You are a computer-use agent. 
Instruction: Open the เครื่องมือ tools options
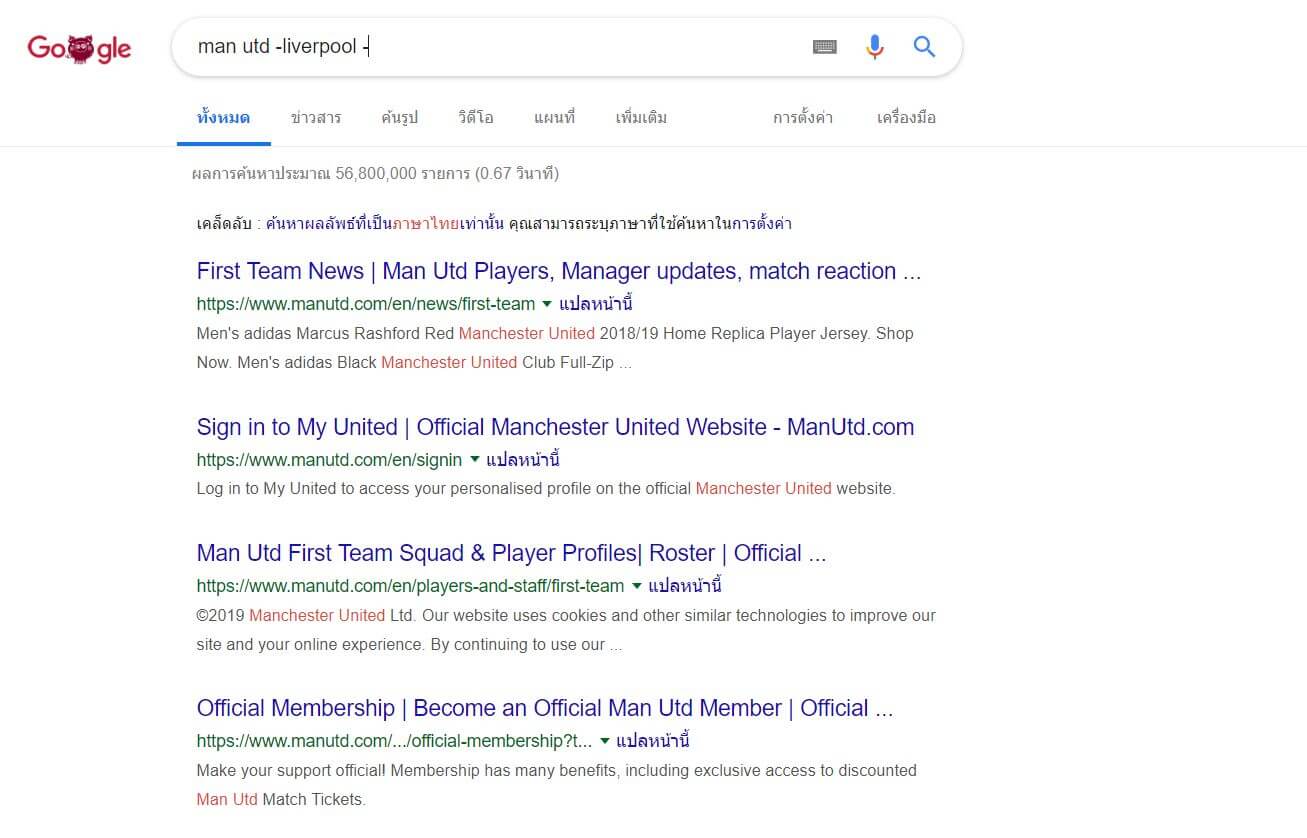pyautogui.click(x=906, y=118)
